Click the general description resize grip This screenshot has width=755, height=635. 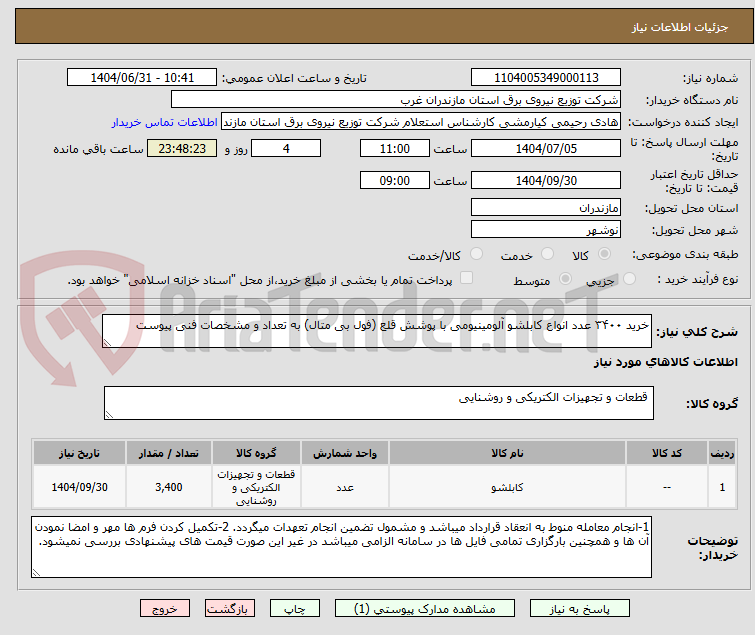coord(107,343)
